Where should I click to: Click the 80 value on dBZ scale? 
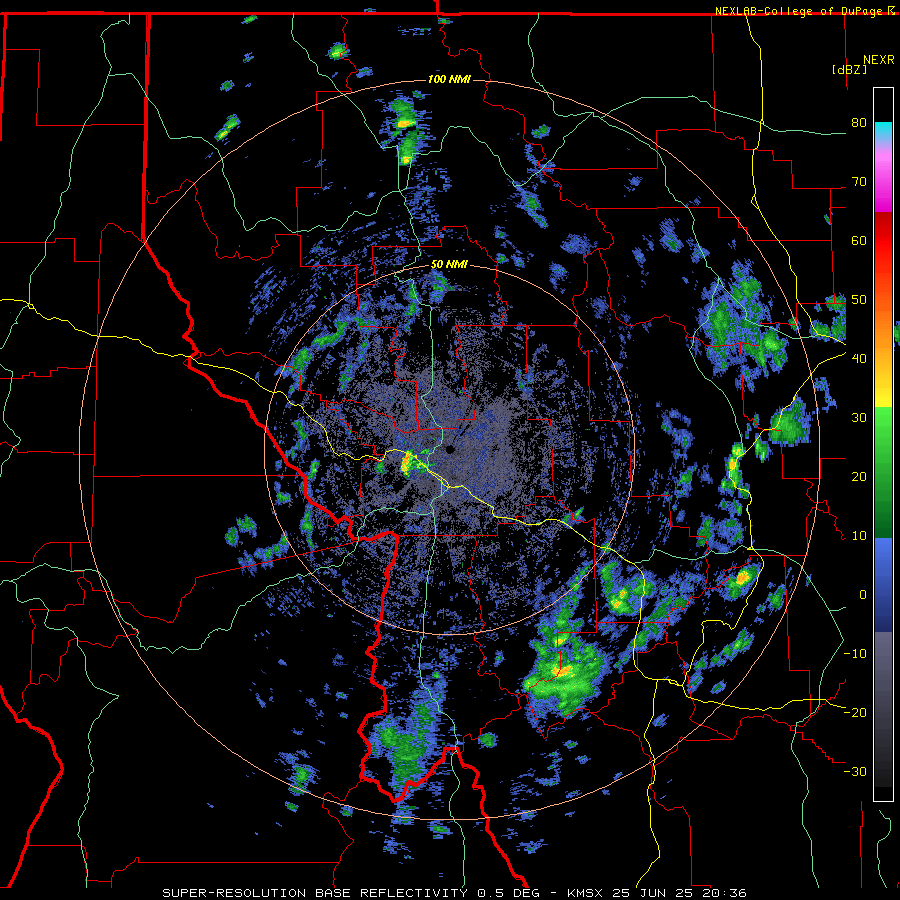pos(859,123)
